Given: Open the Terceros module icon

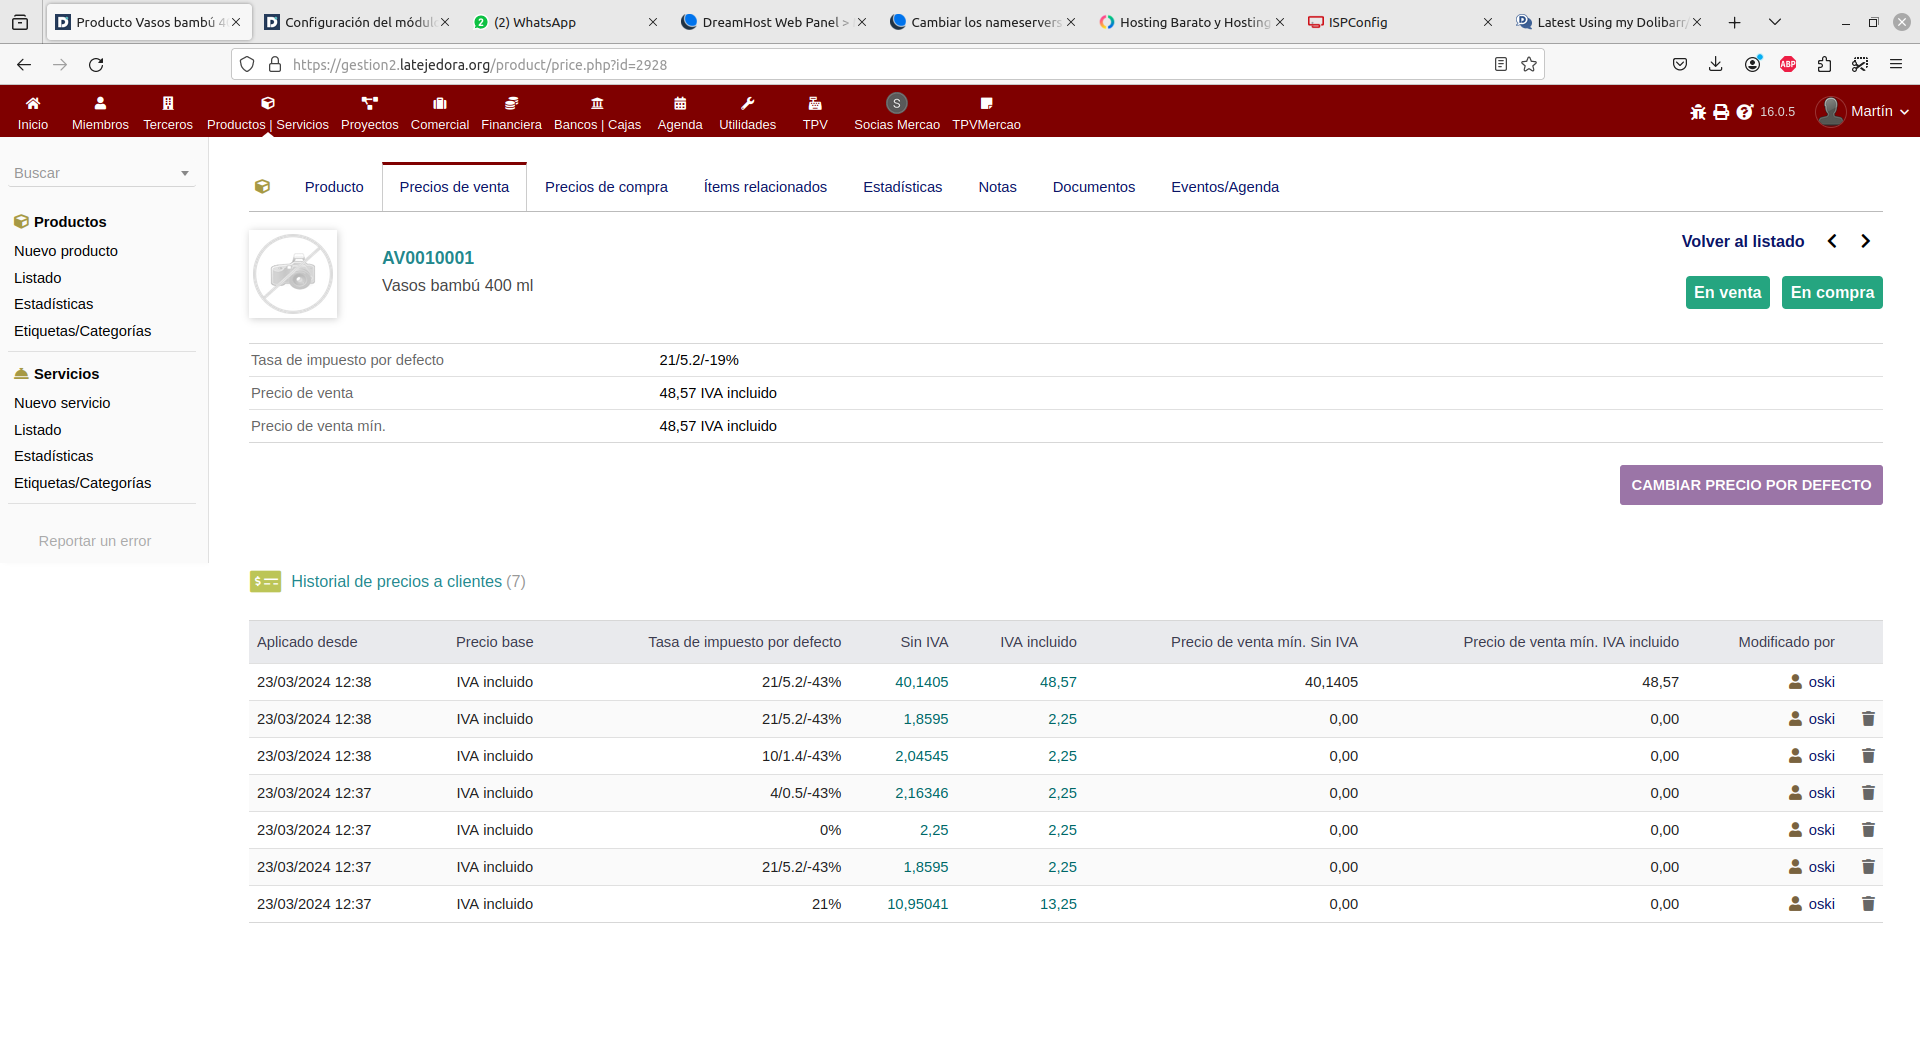Looking at the screenshot, I should coord(168,103).
